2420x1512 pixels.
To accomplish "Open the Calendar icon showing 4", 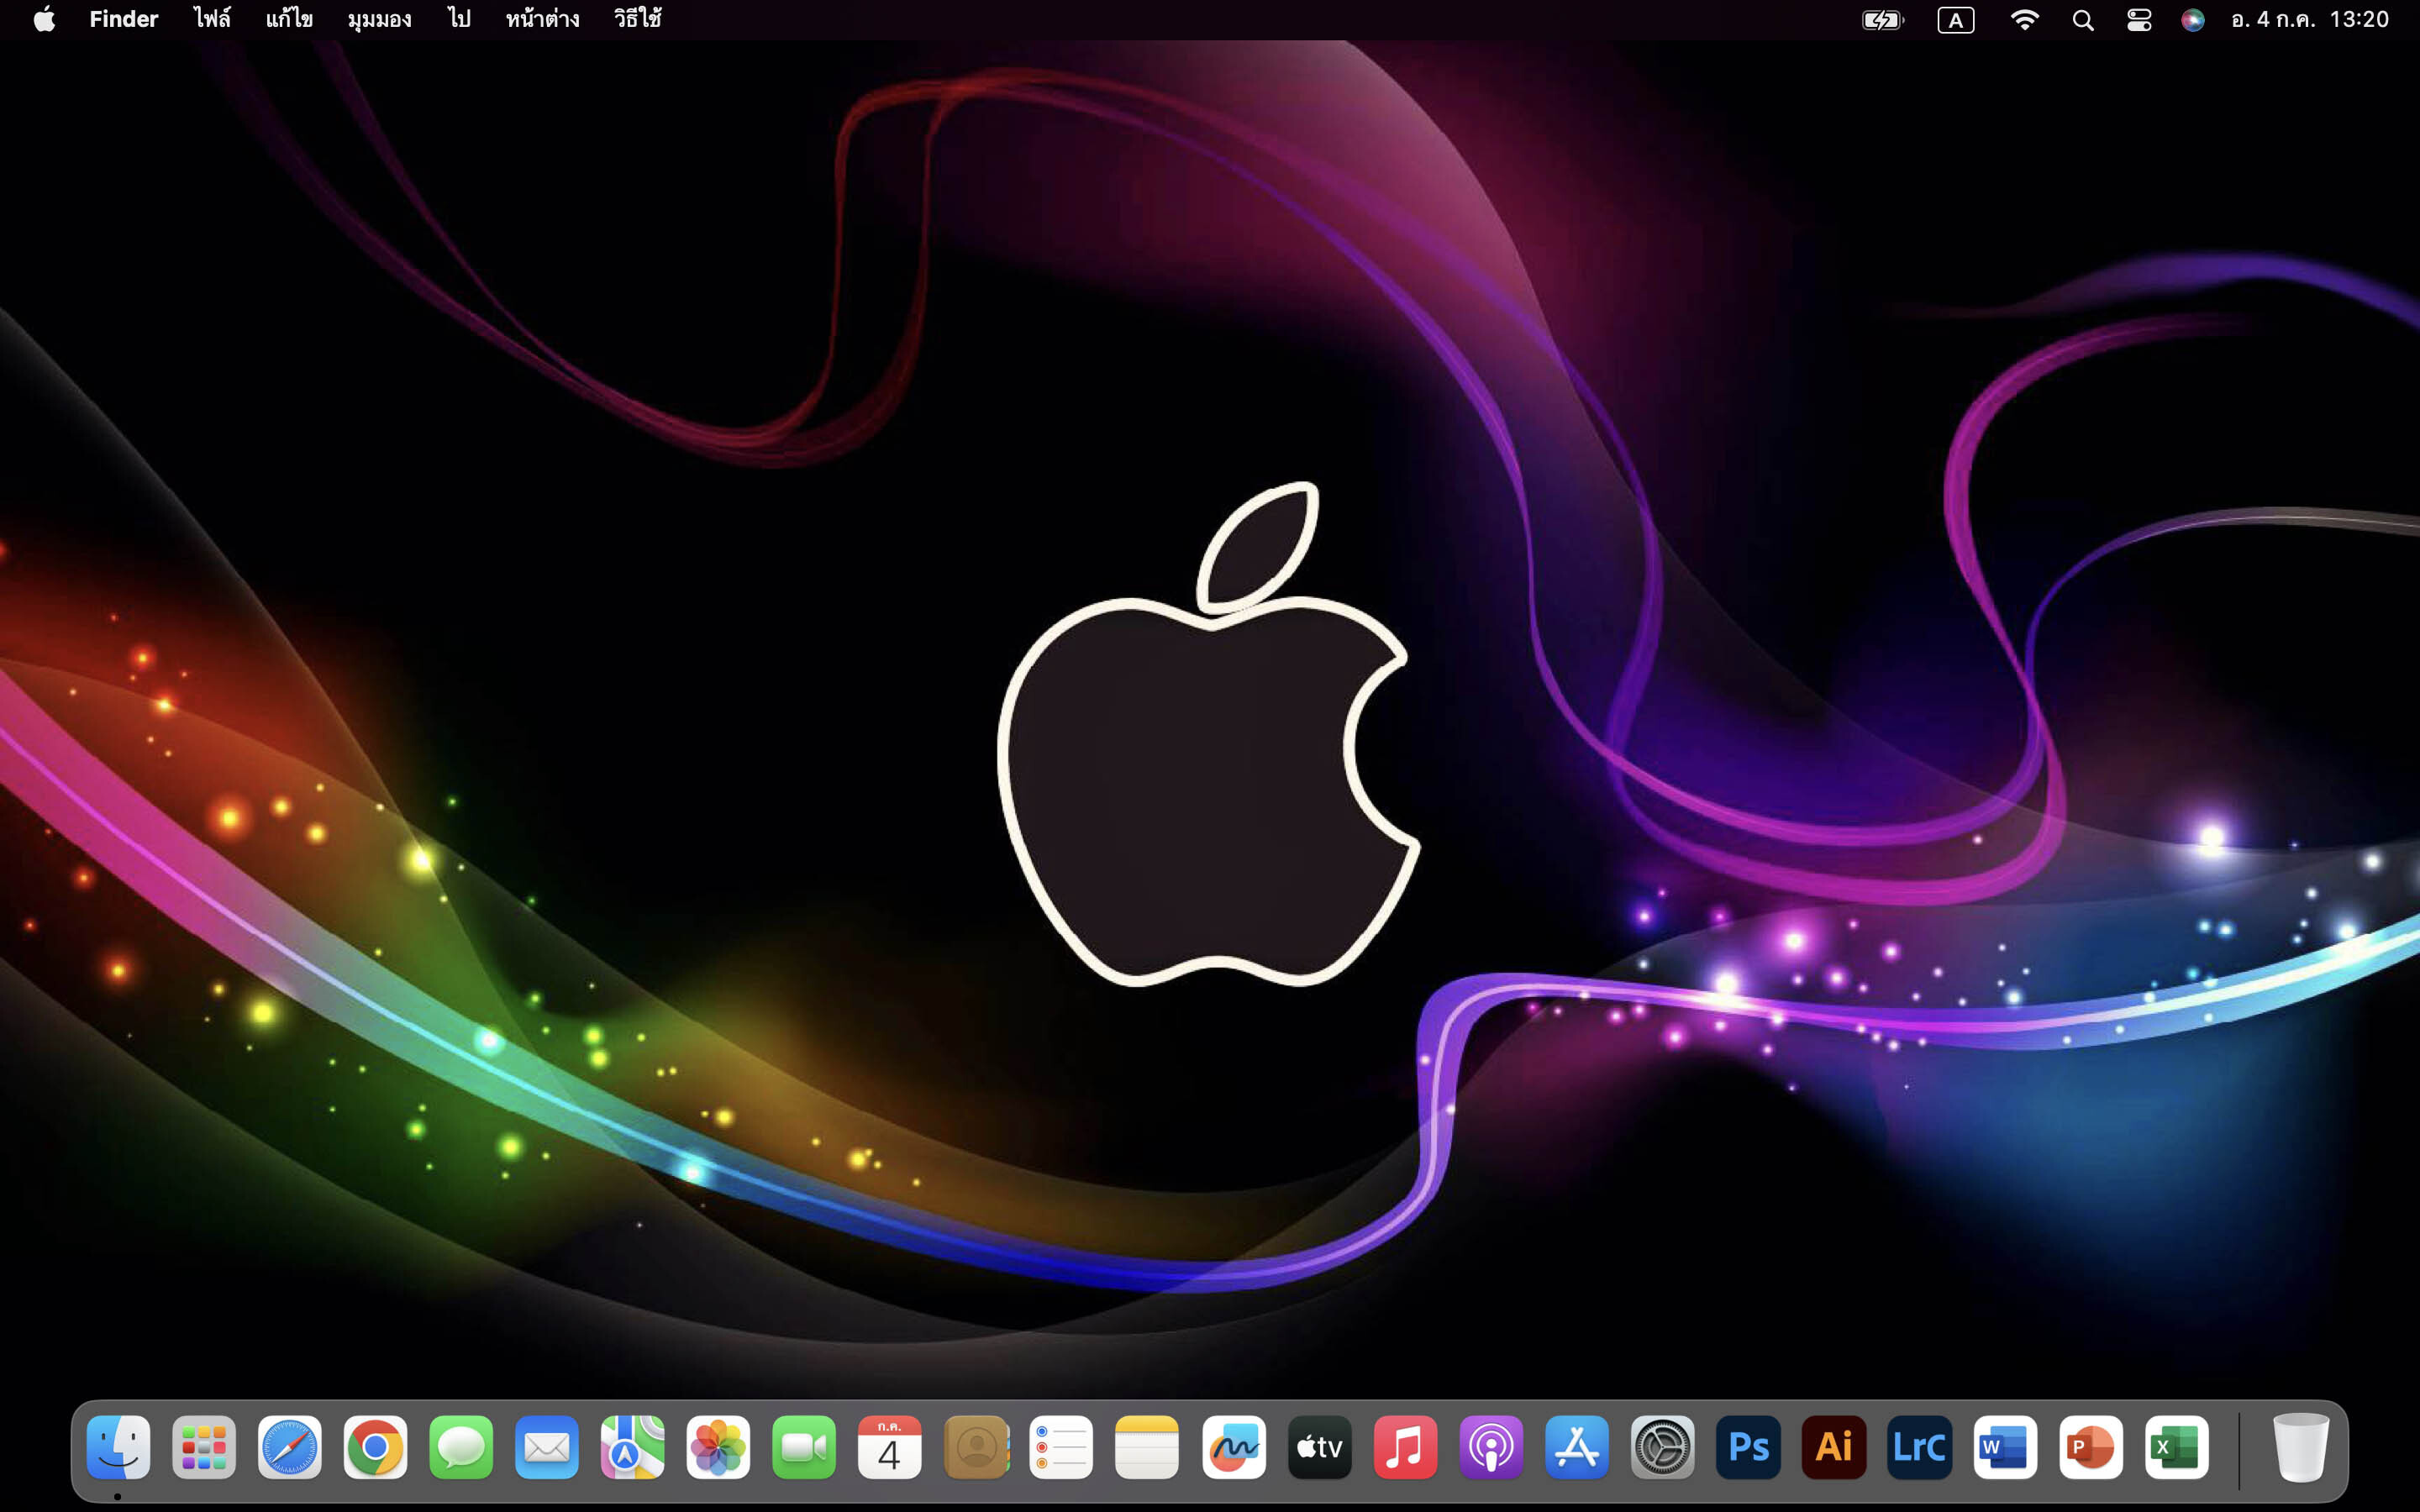I will click(x=889, y=1447).
